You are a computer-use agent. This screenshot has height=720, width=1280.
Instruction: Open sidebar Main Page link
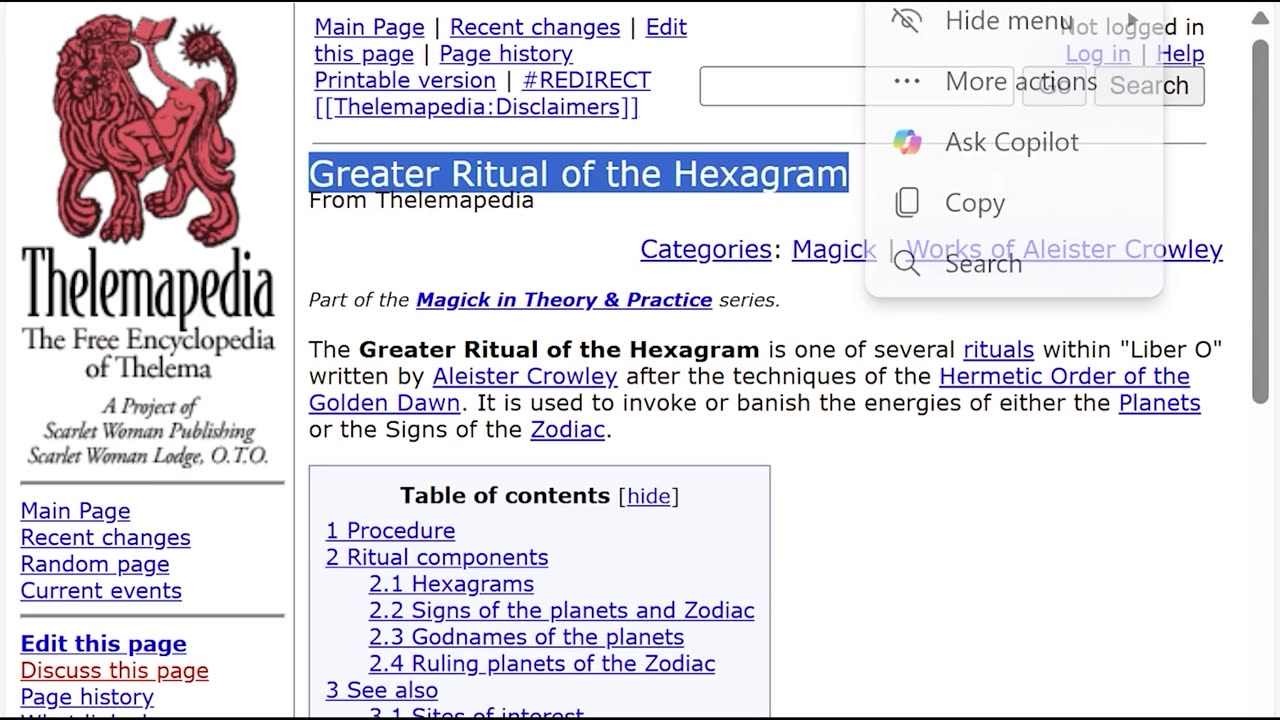75,511
